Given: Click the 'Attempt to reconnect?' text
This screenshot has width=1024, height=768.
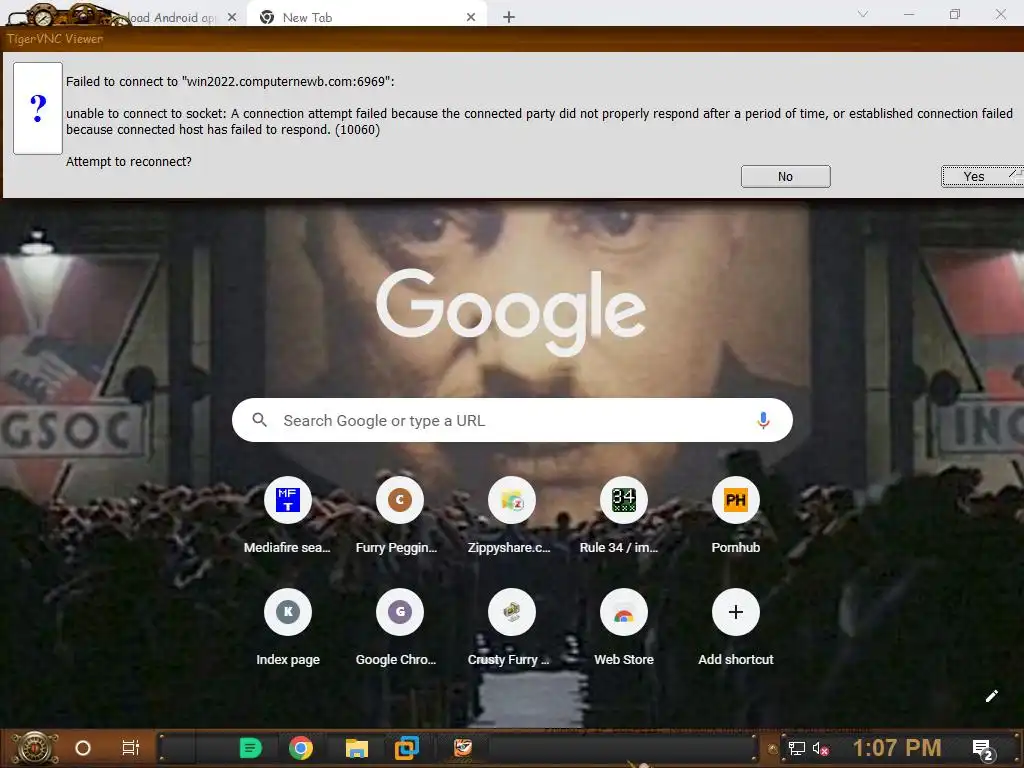Looking at the screenshot, I should click(x=129, y=161).
